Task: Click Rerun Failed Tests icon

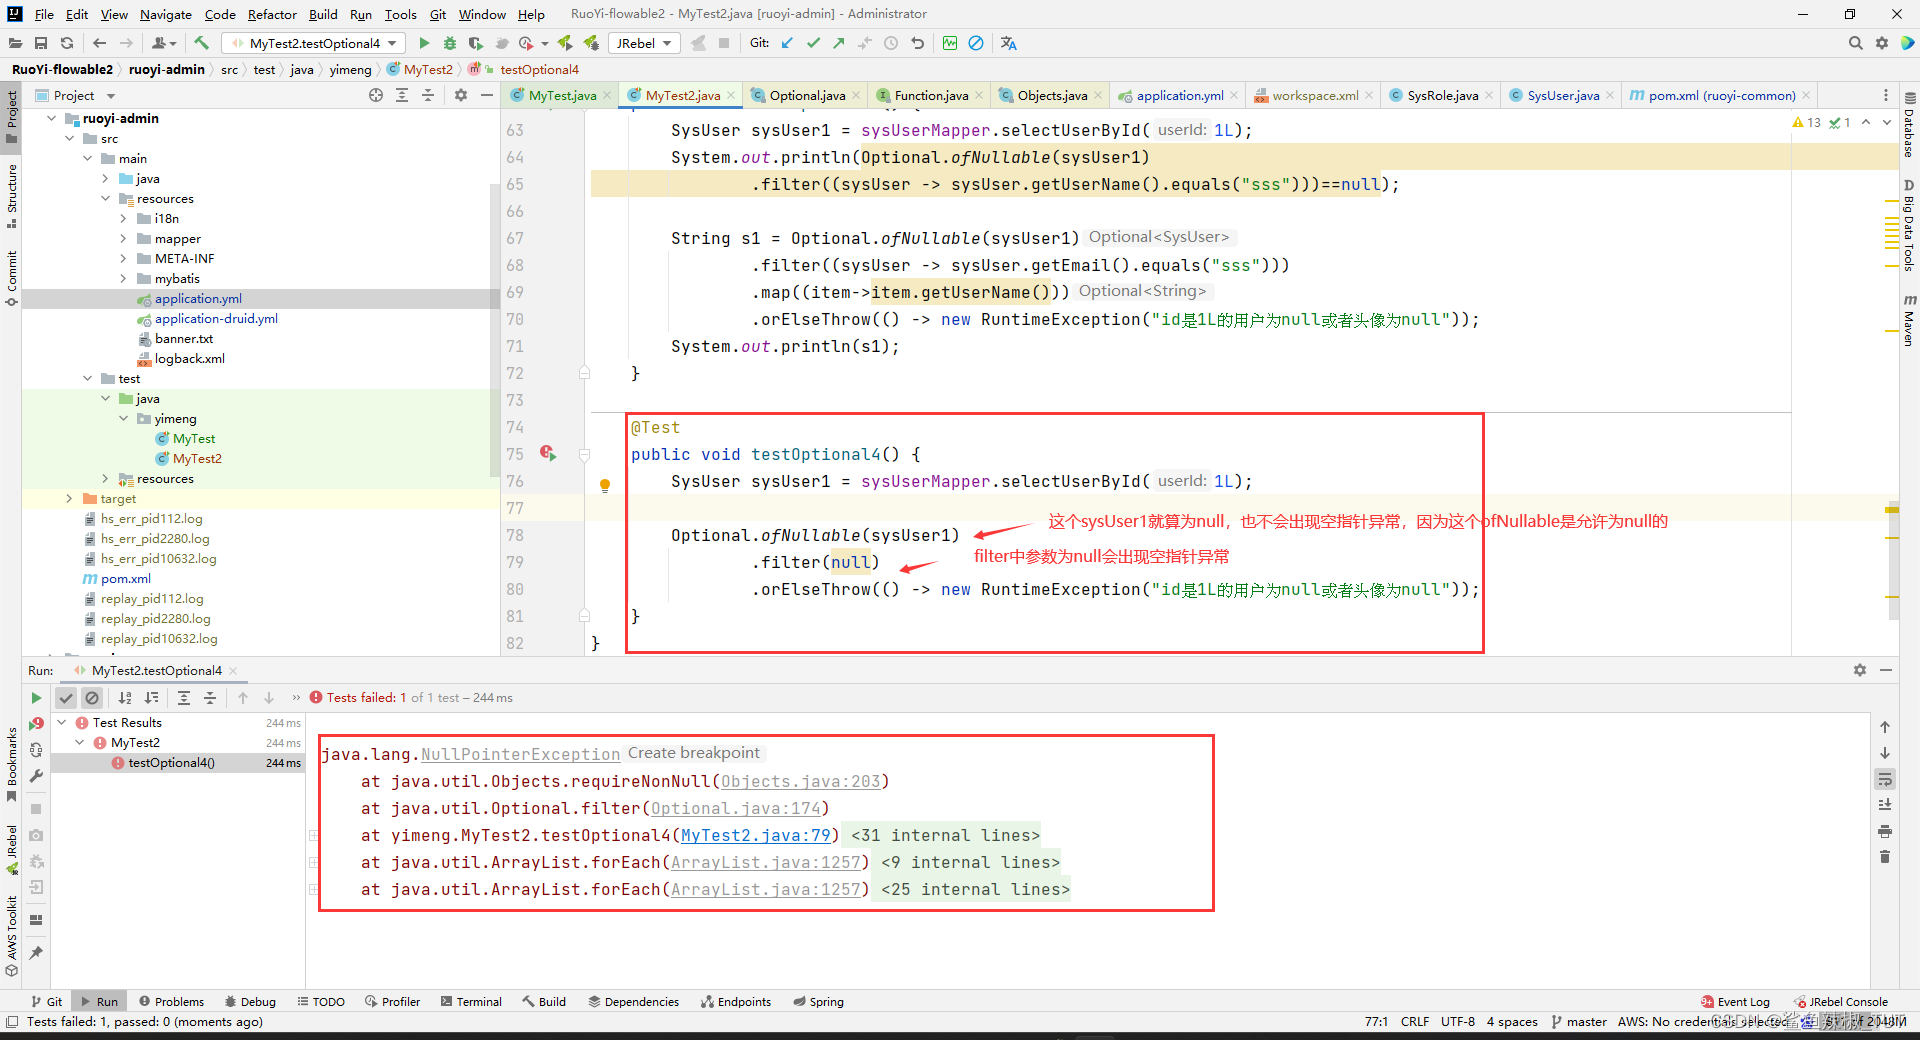Action: [x=36, y=723]
